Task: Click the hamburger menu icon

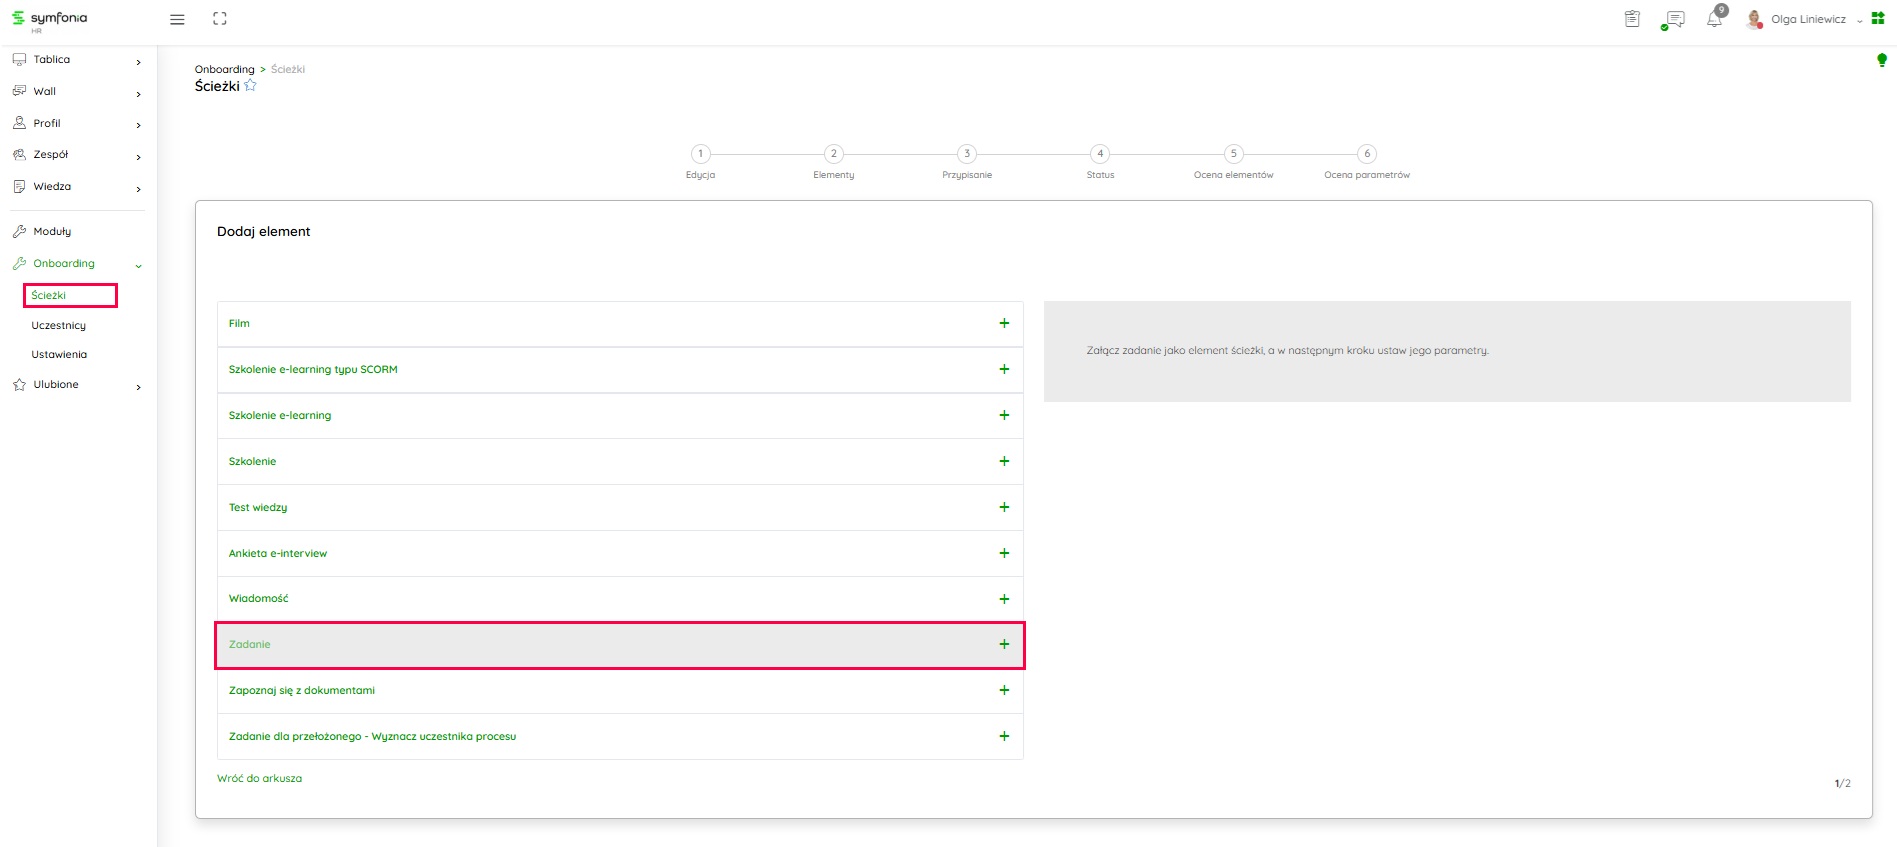Action: coord(177,19)
